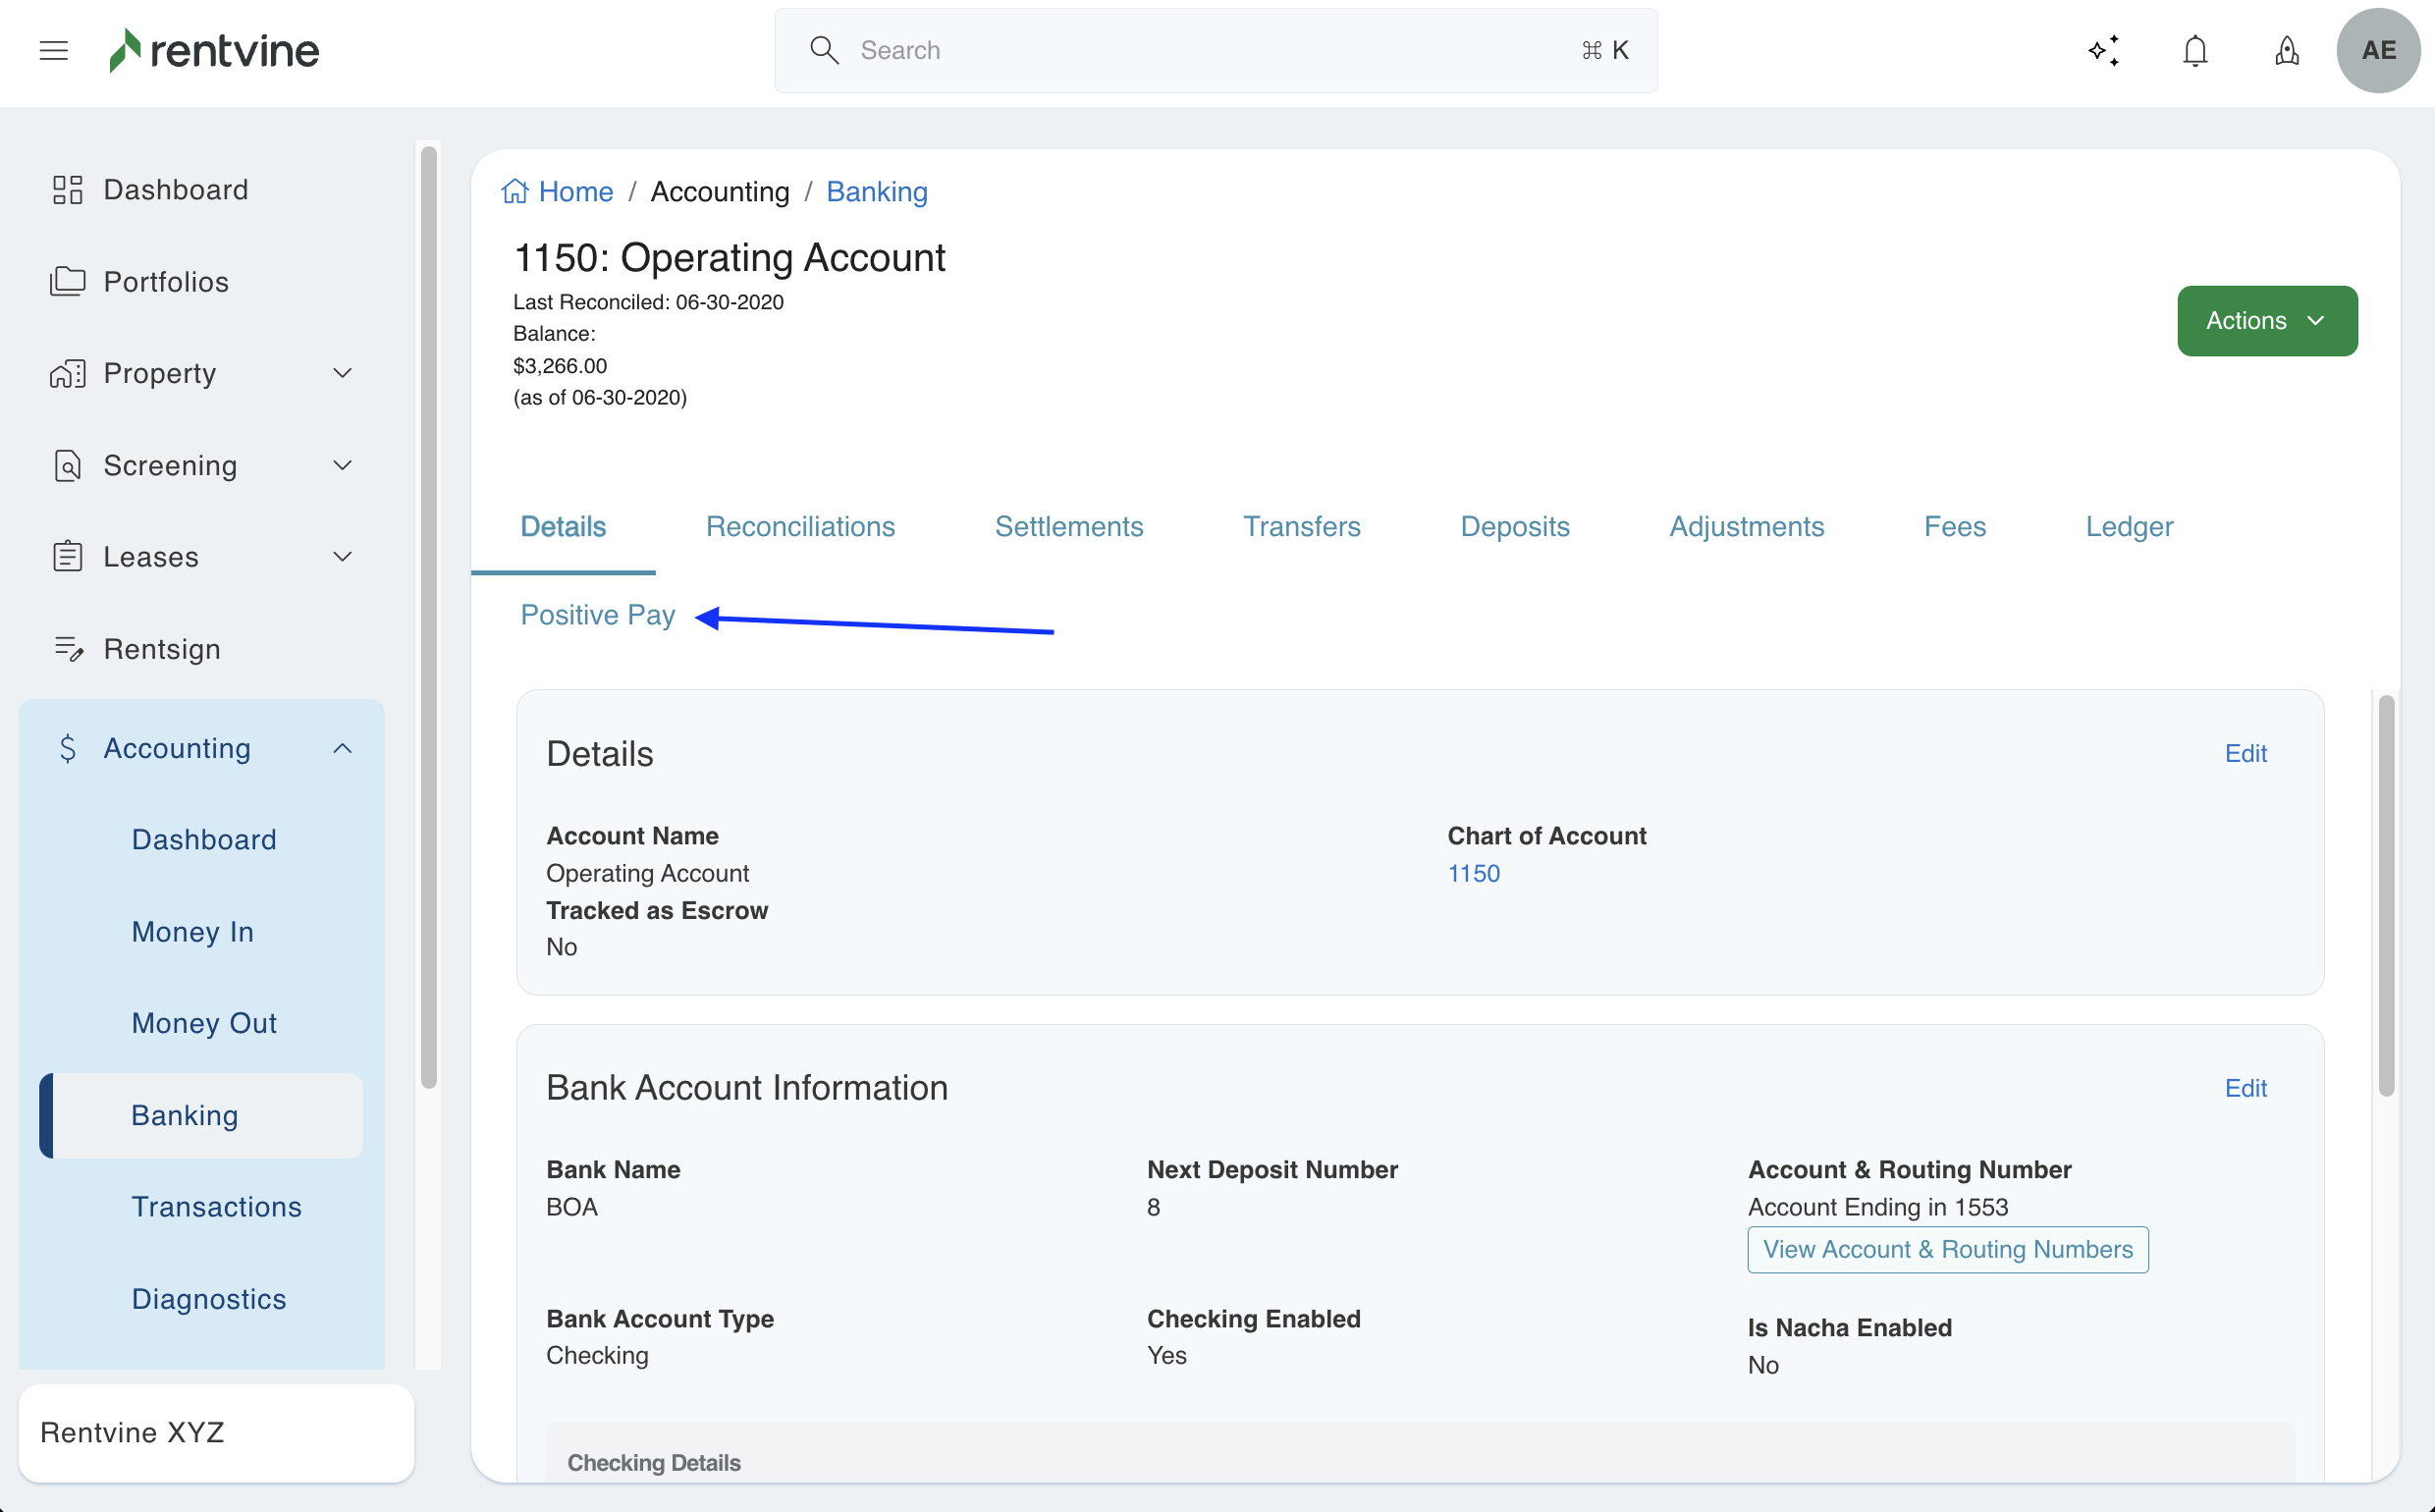Screen dimensions: 2435x1512
Task: Click the rocket icon in header
Action: (2286, 50)
